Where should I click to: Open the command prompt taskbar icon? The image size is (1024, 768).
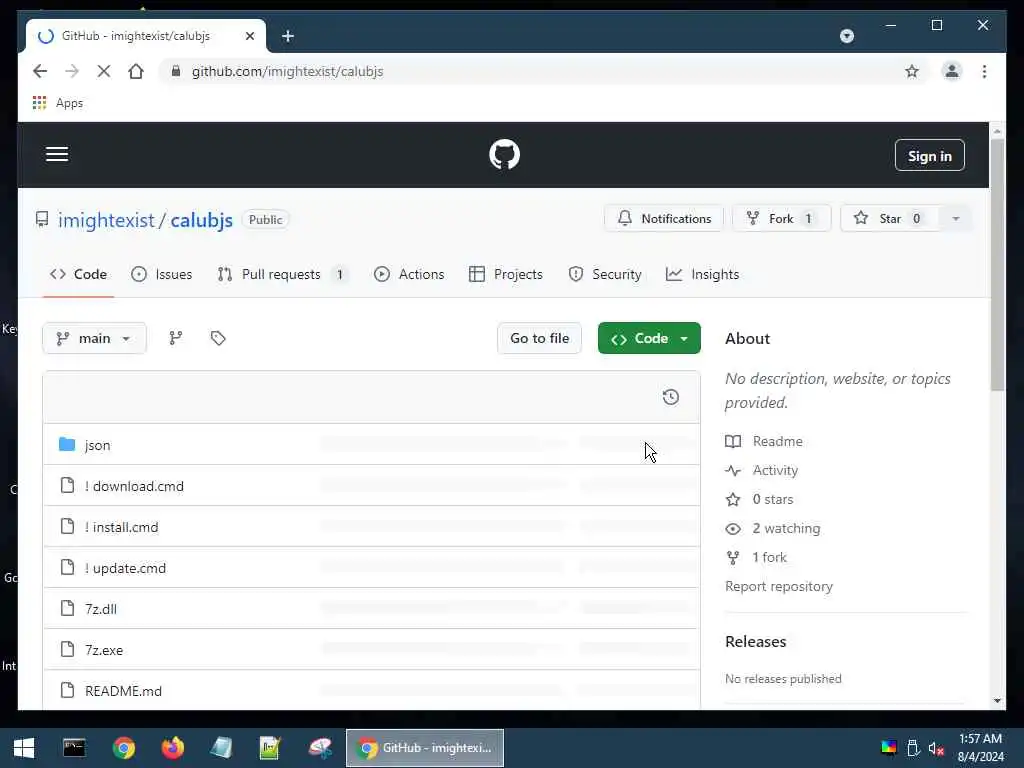coord(74,748)
